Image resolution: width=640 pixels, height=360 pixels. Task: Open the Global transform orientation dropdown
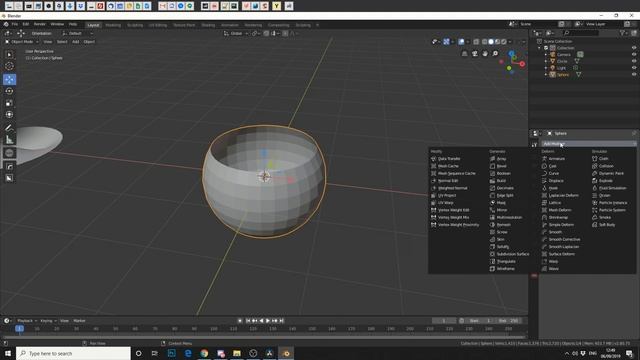click(236, 33)
